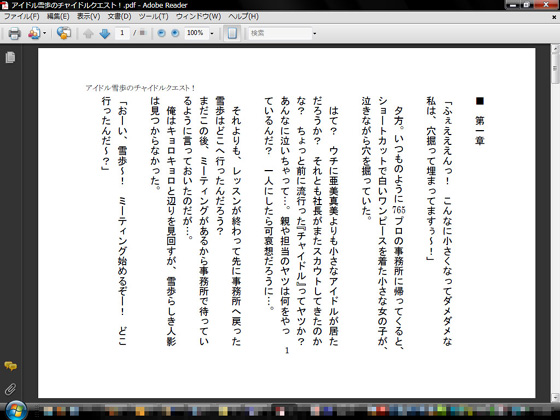
Task: Open the ファイル(F) menu
Action: coord(21,16)
